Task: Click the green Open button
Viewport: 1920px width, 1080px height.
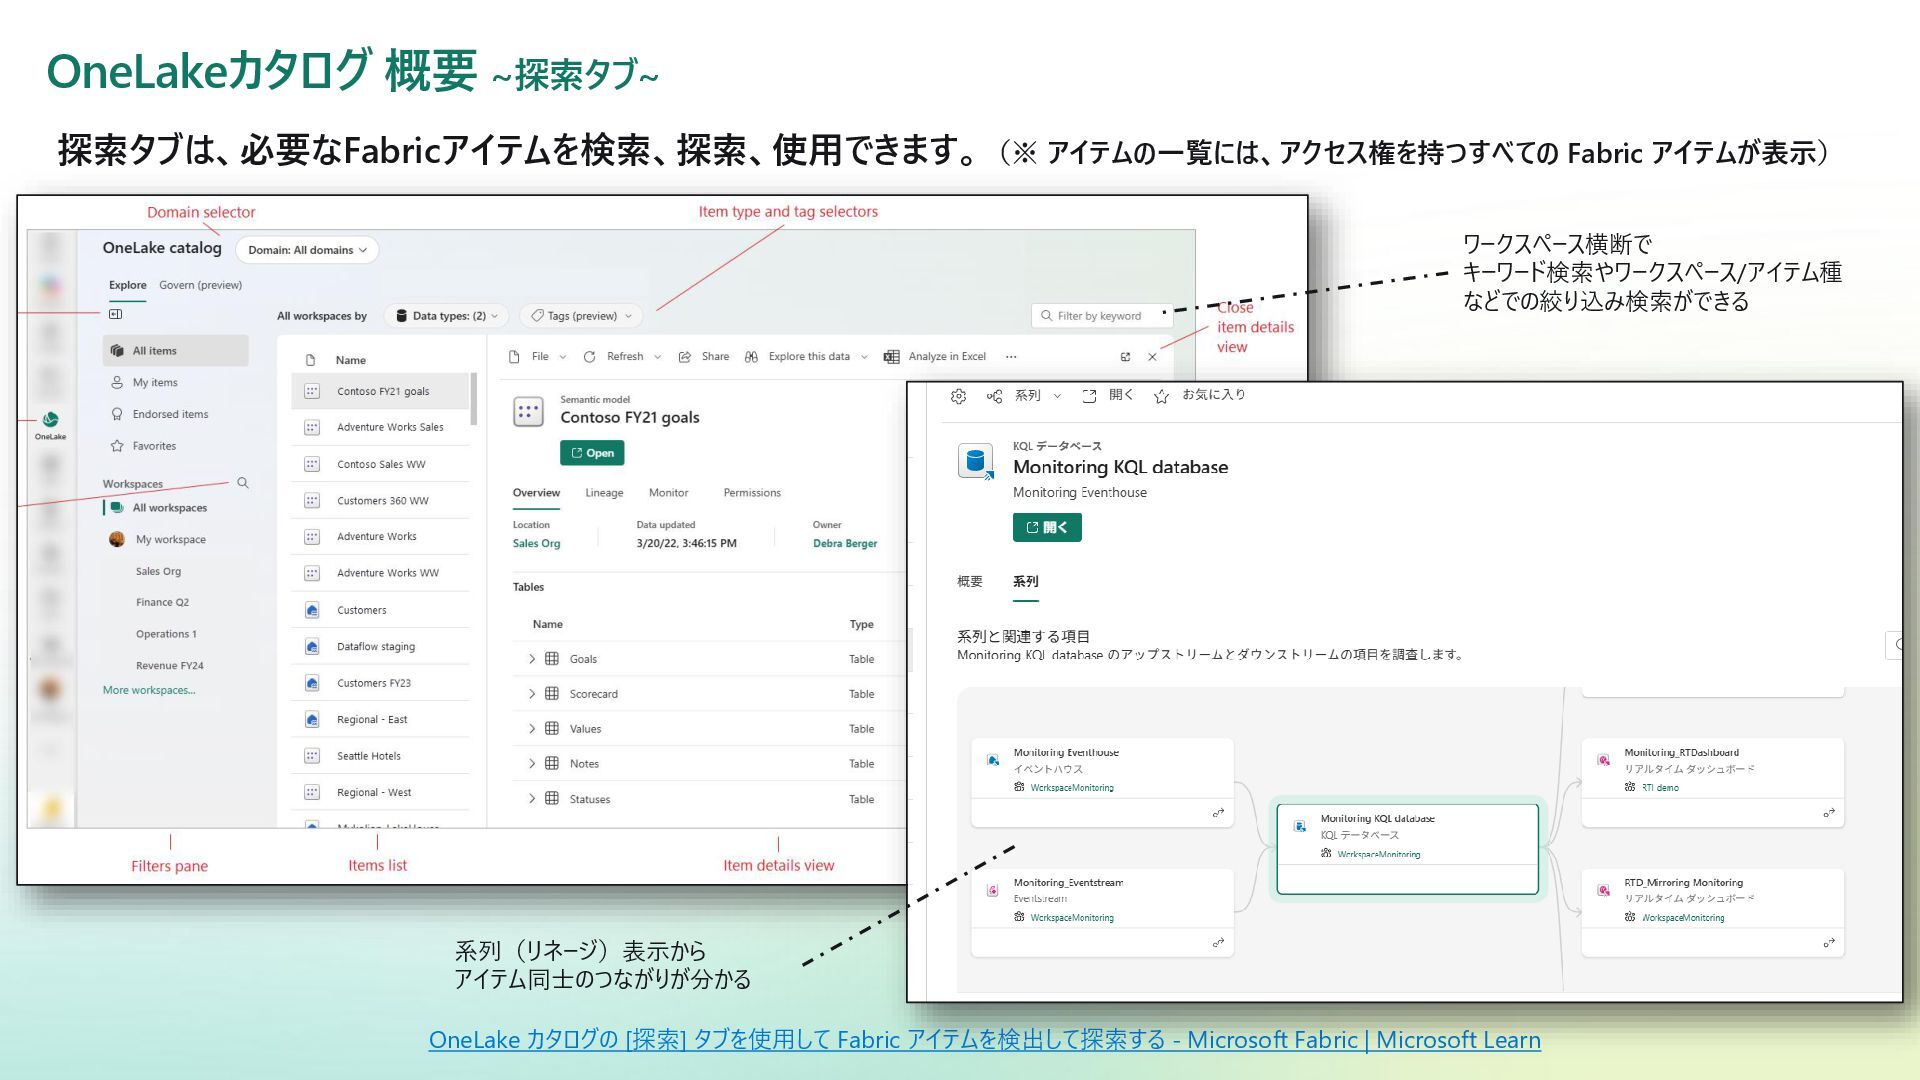Action: (592, 453)
